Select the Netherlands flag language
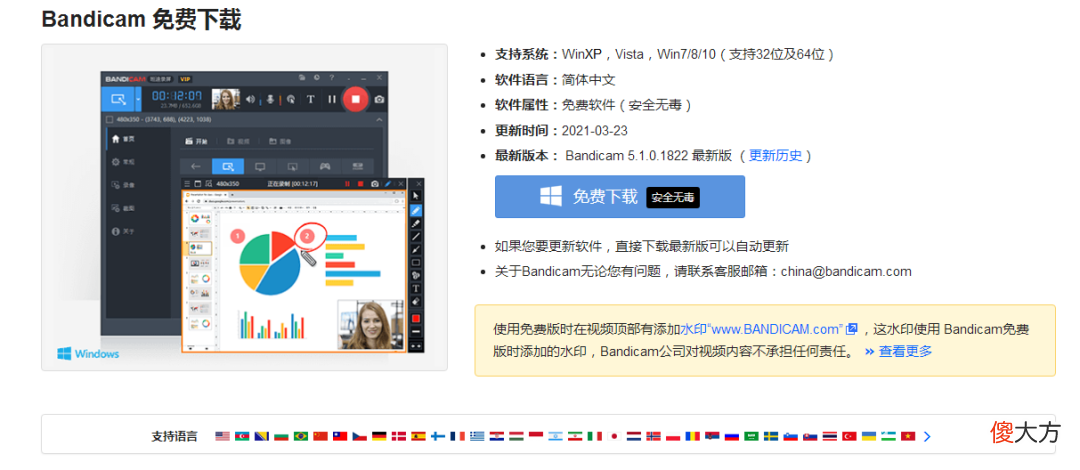This screenshot has height=470, width=1080. [x=634, y=436]
